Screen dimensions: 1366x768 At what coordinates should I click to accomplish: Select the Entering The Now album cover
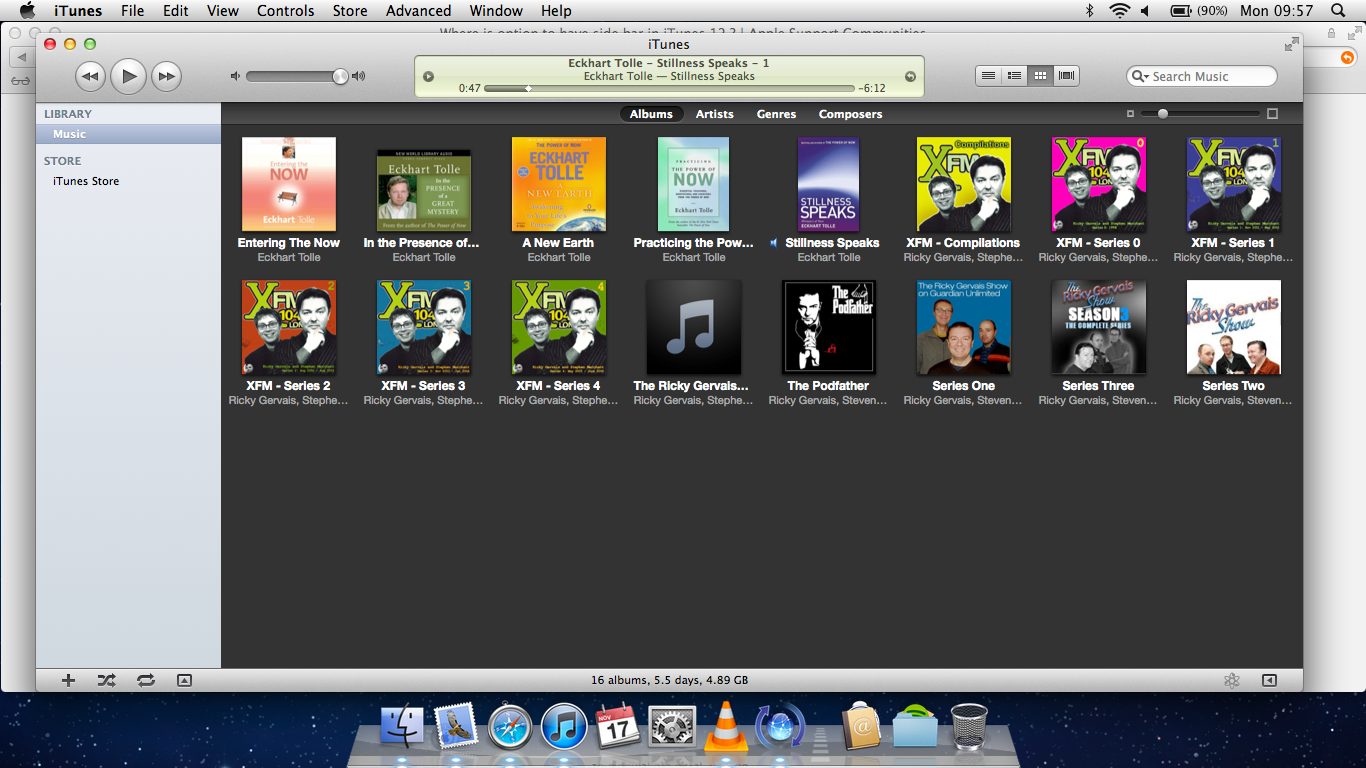coord(289,184)
